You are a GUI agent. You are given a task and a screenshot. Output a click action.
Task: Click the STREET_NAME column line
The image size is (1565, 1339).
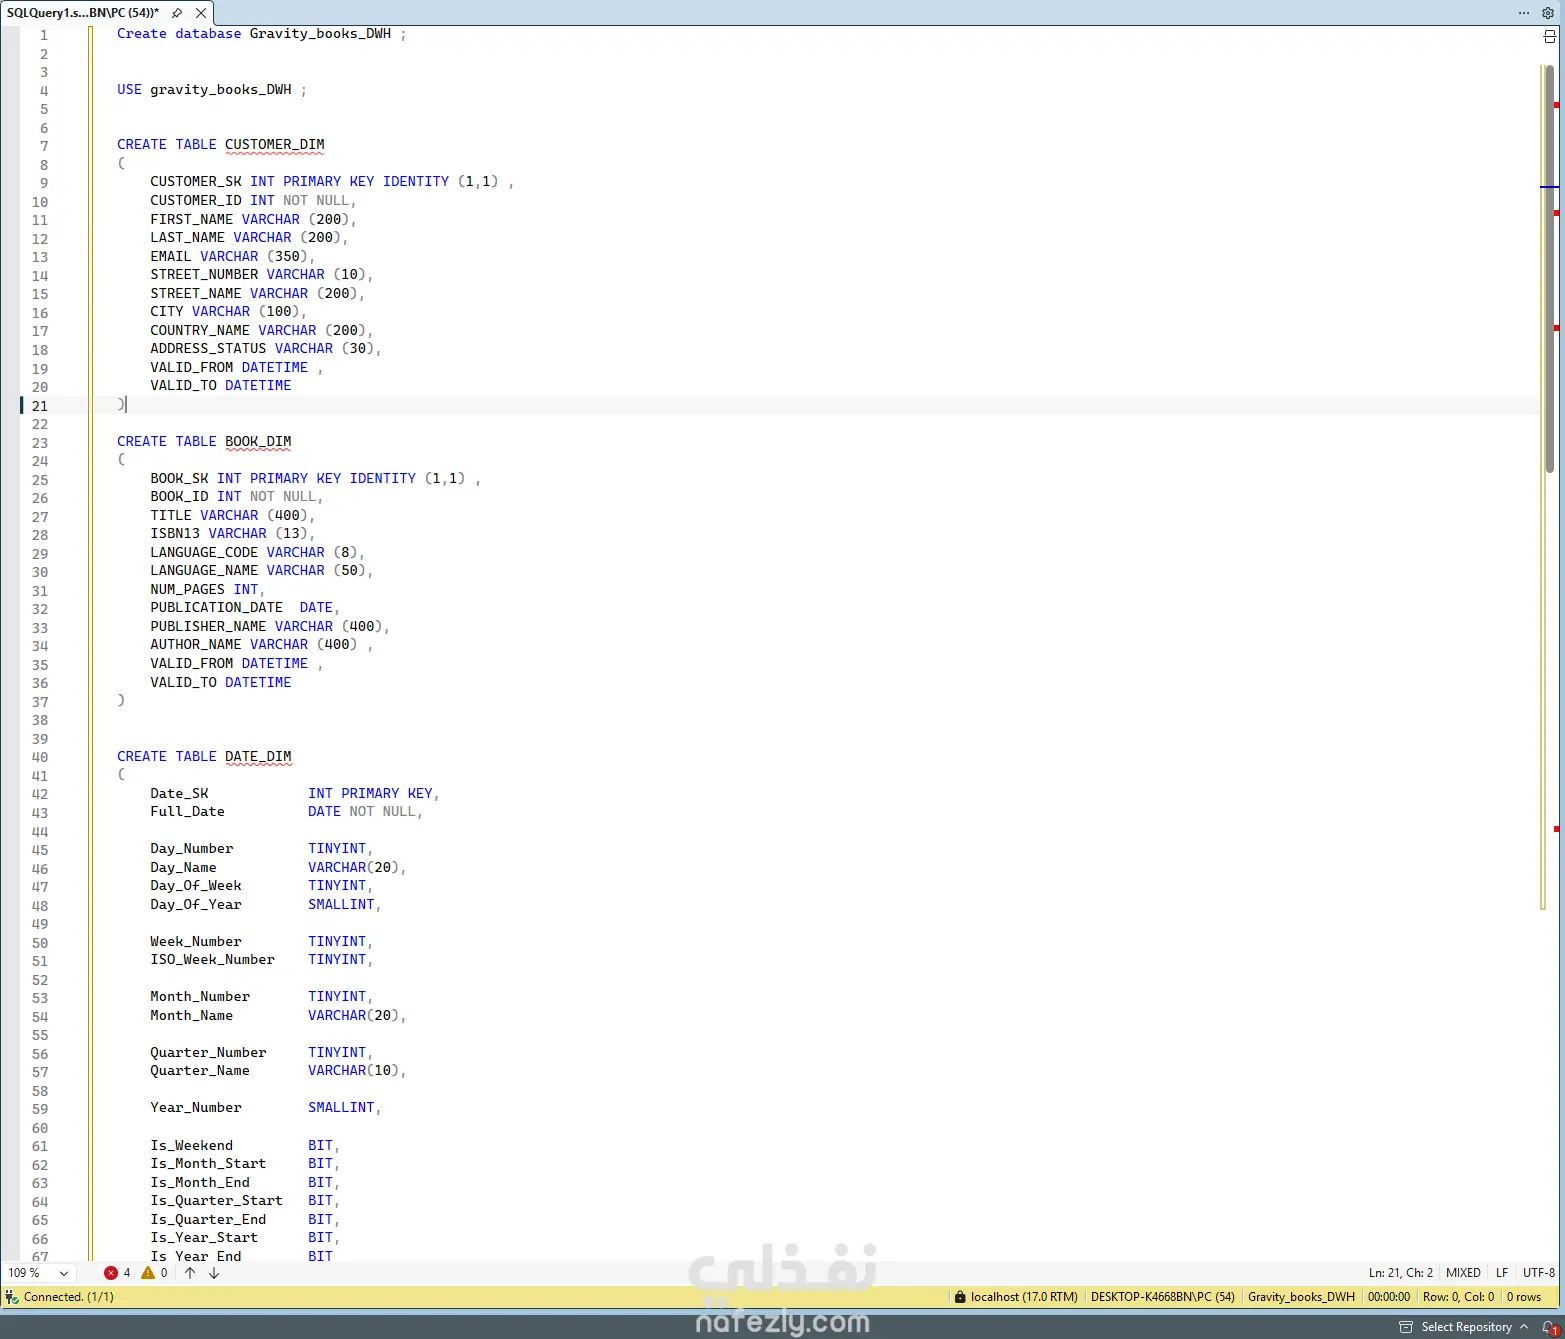tap(257, 294)
